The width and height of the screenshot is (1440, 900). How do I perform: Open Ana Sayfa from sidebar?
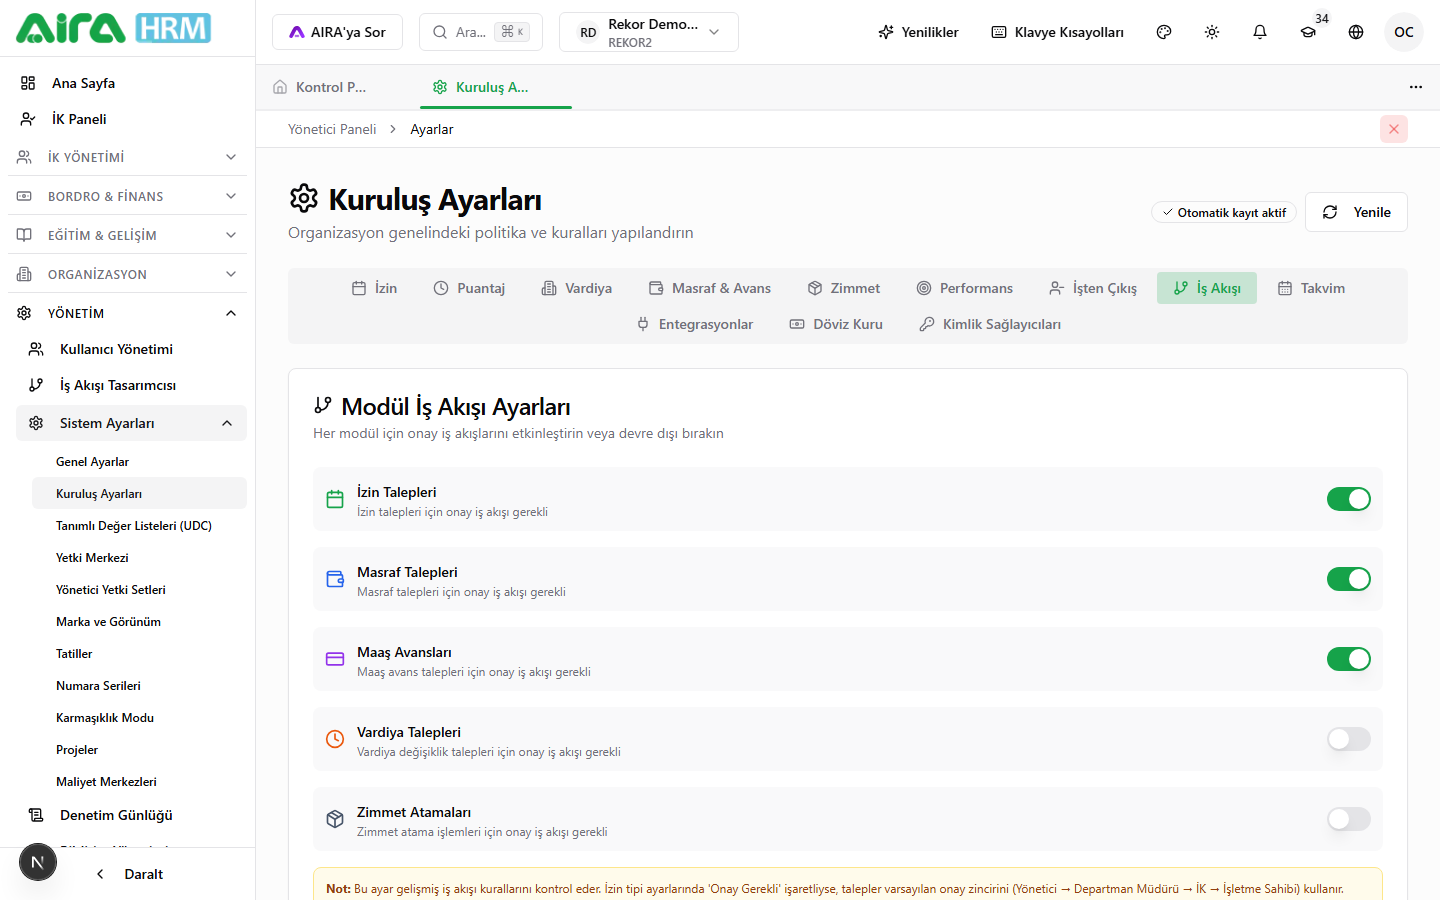pyautogui.click(x=127, y=83)
